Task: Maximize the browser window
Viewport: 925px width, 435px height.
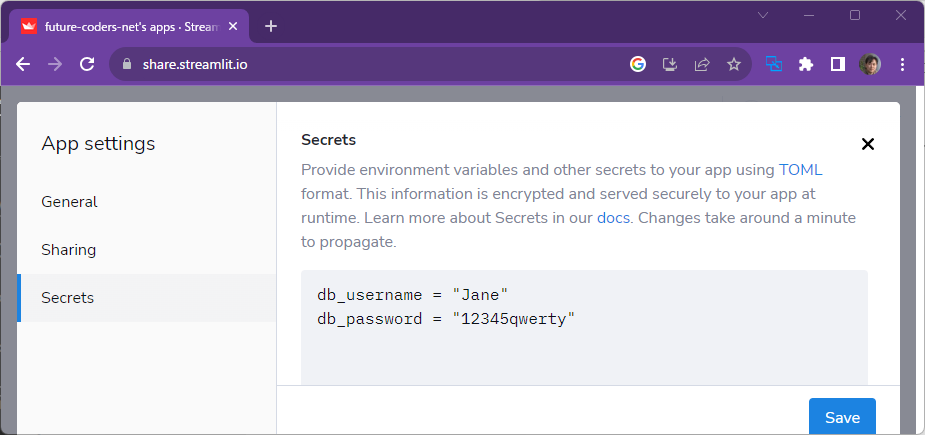Action: point(855,15)
